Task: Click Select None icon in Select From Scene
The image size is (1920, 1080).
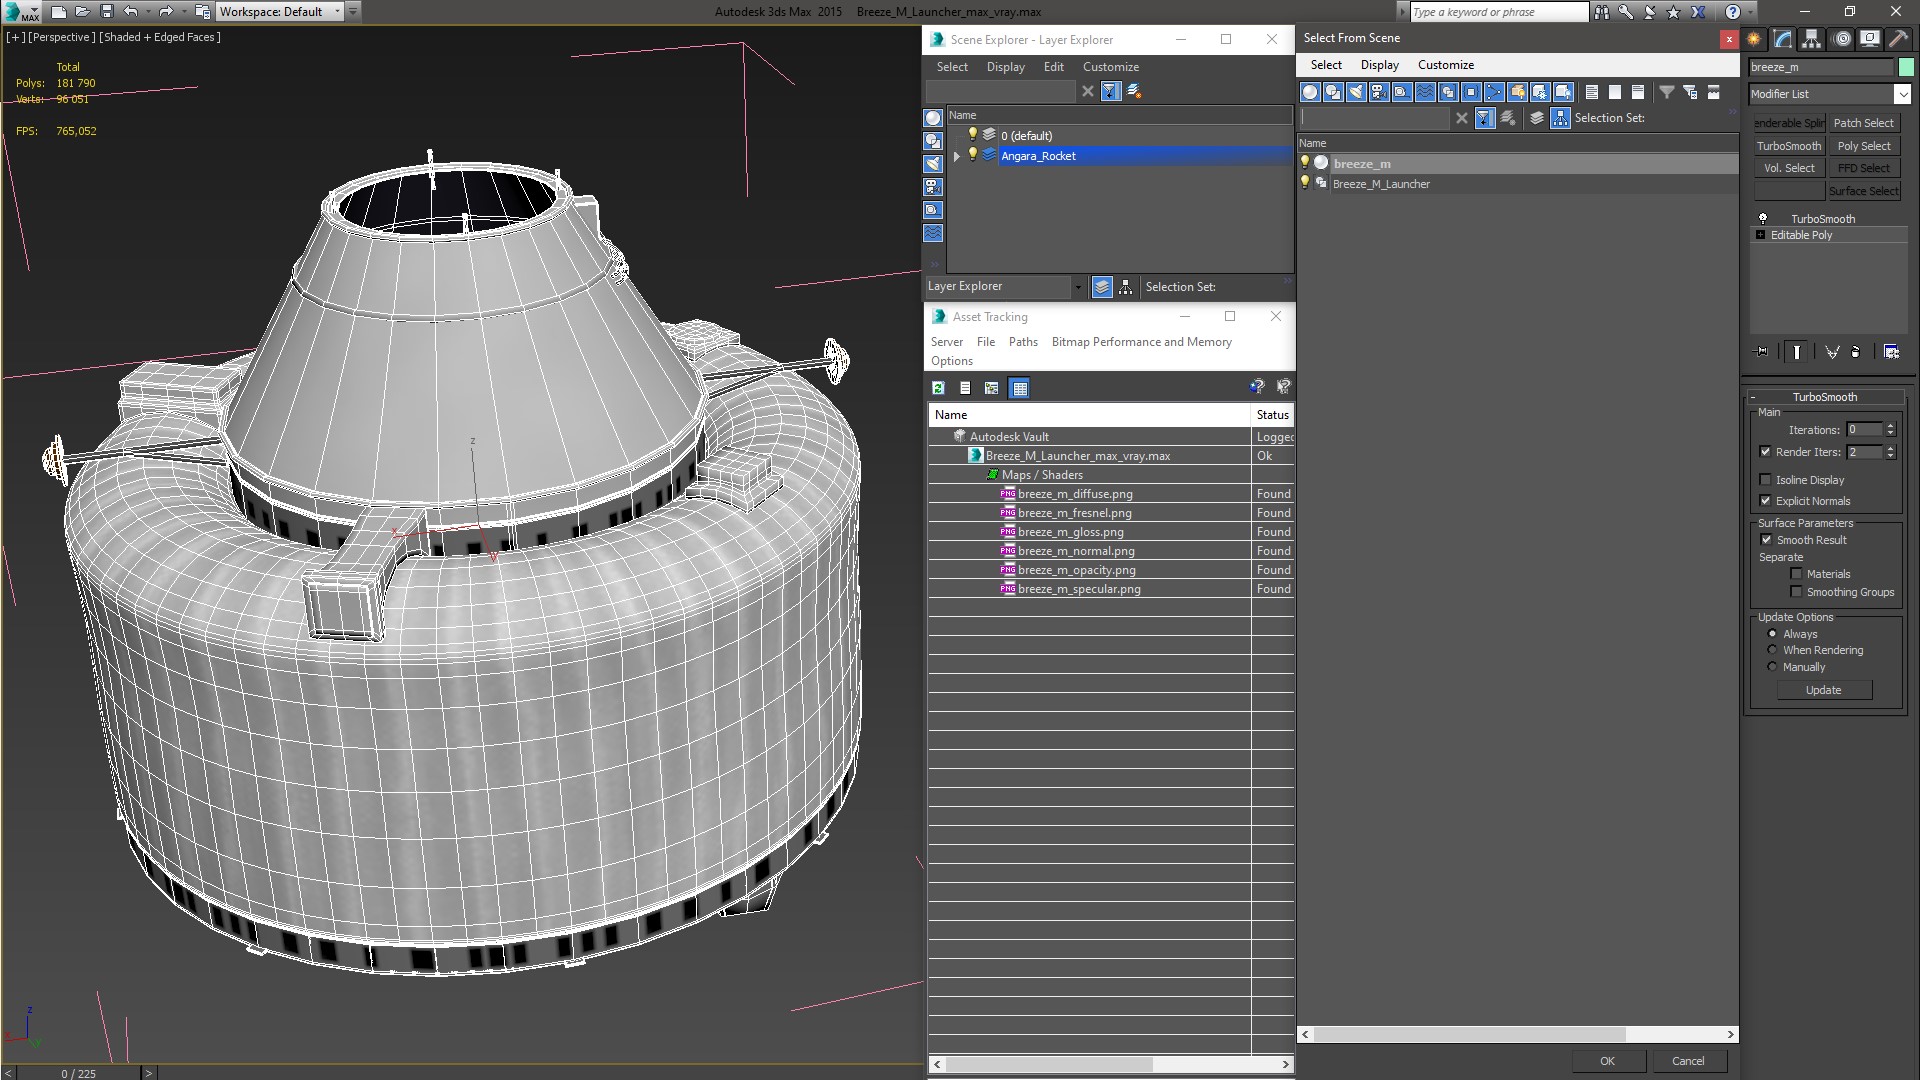Action: tap(1615, 92)
